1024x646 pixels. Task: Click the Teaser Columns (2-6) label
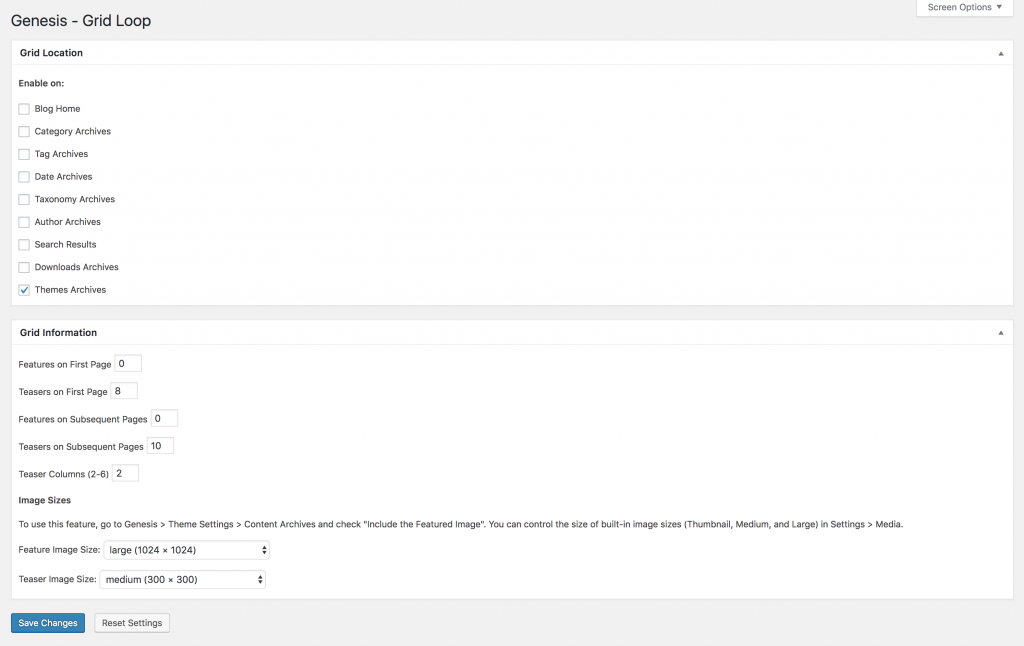(x=63, y=474)
